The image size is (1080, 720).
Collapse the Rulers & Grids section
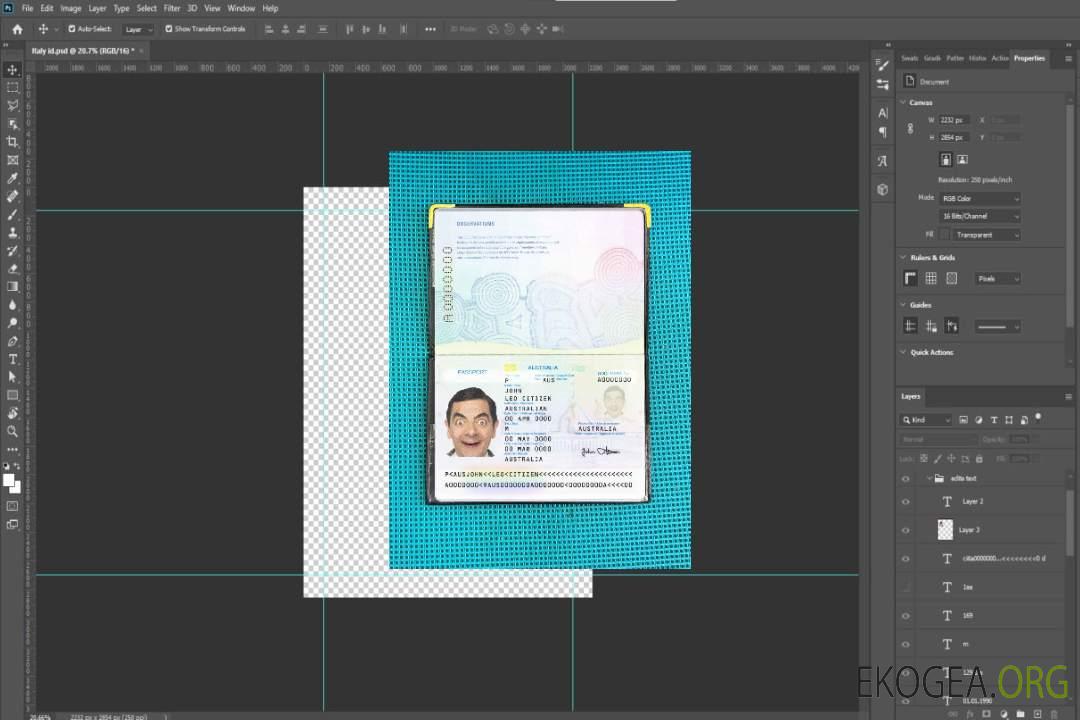pos(903,258)
